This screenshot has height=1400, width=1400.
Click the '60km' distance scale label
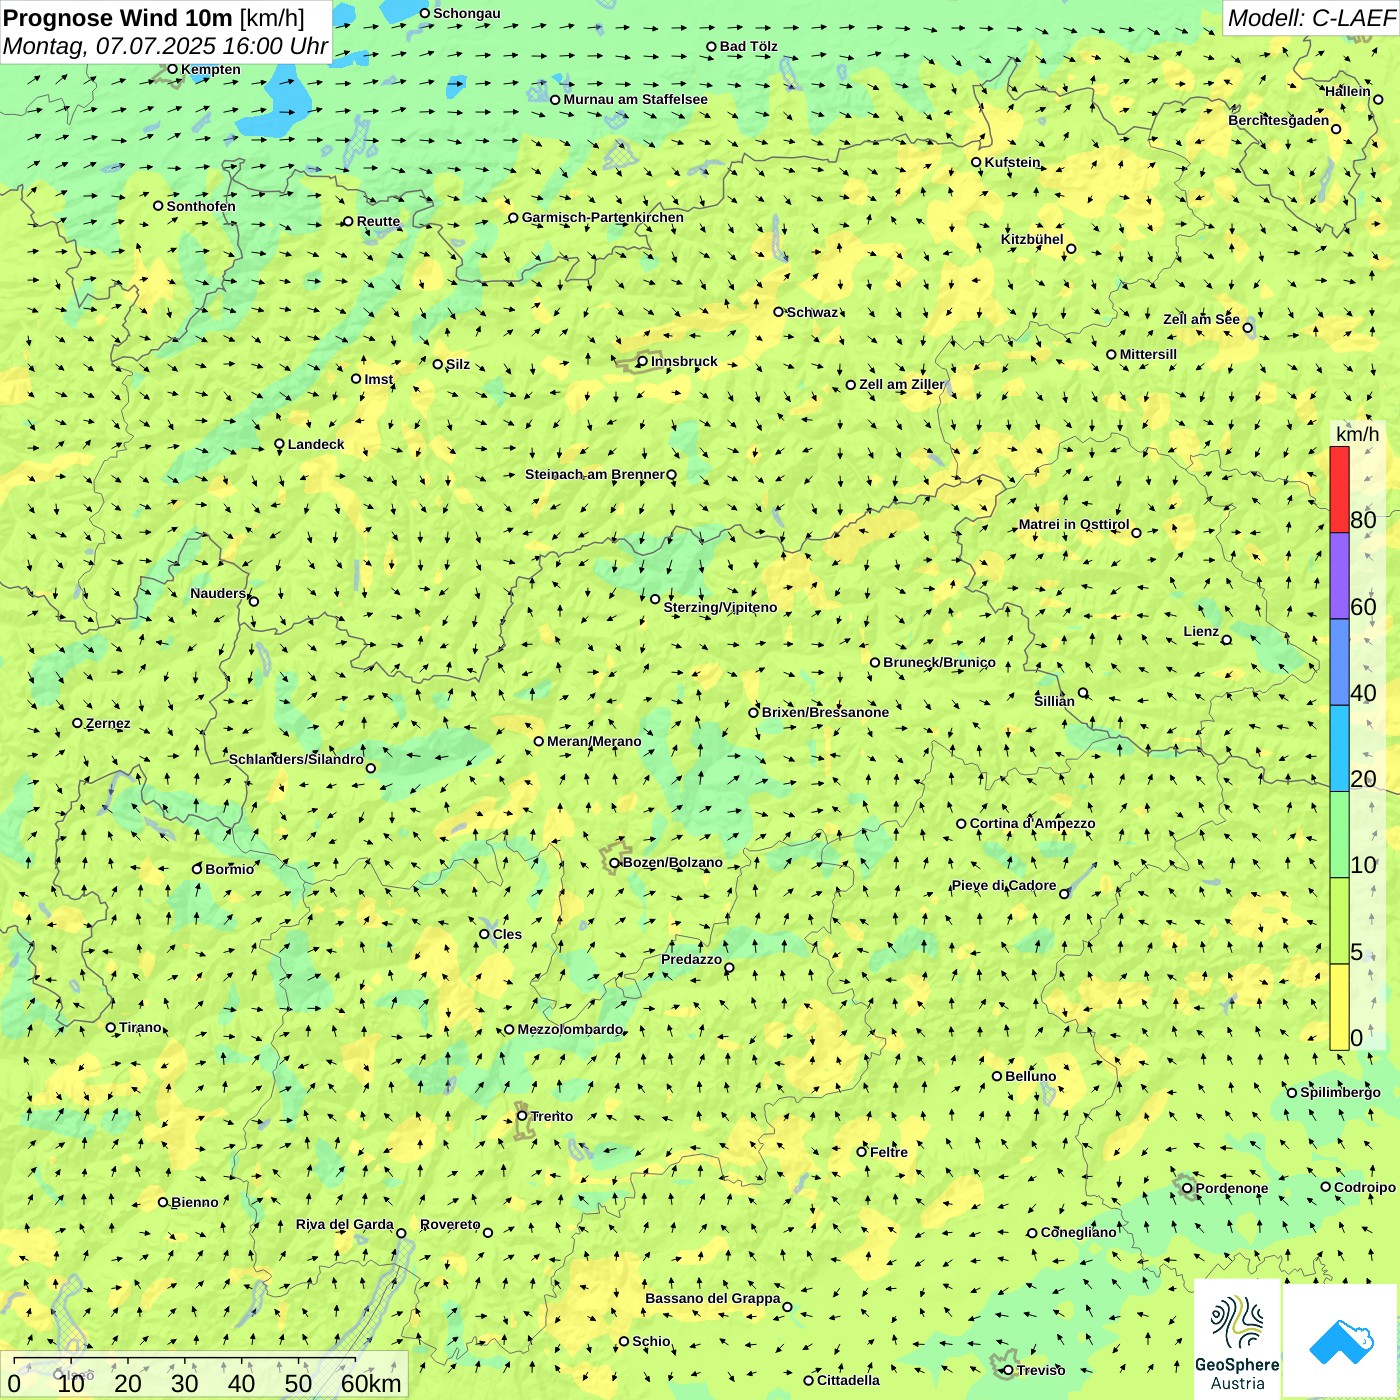point(371,1384)
